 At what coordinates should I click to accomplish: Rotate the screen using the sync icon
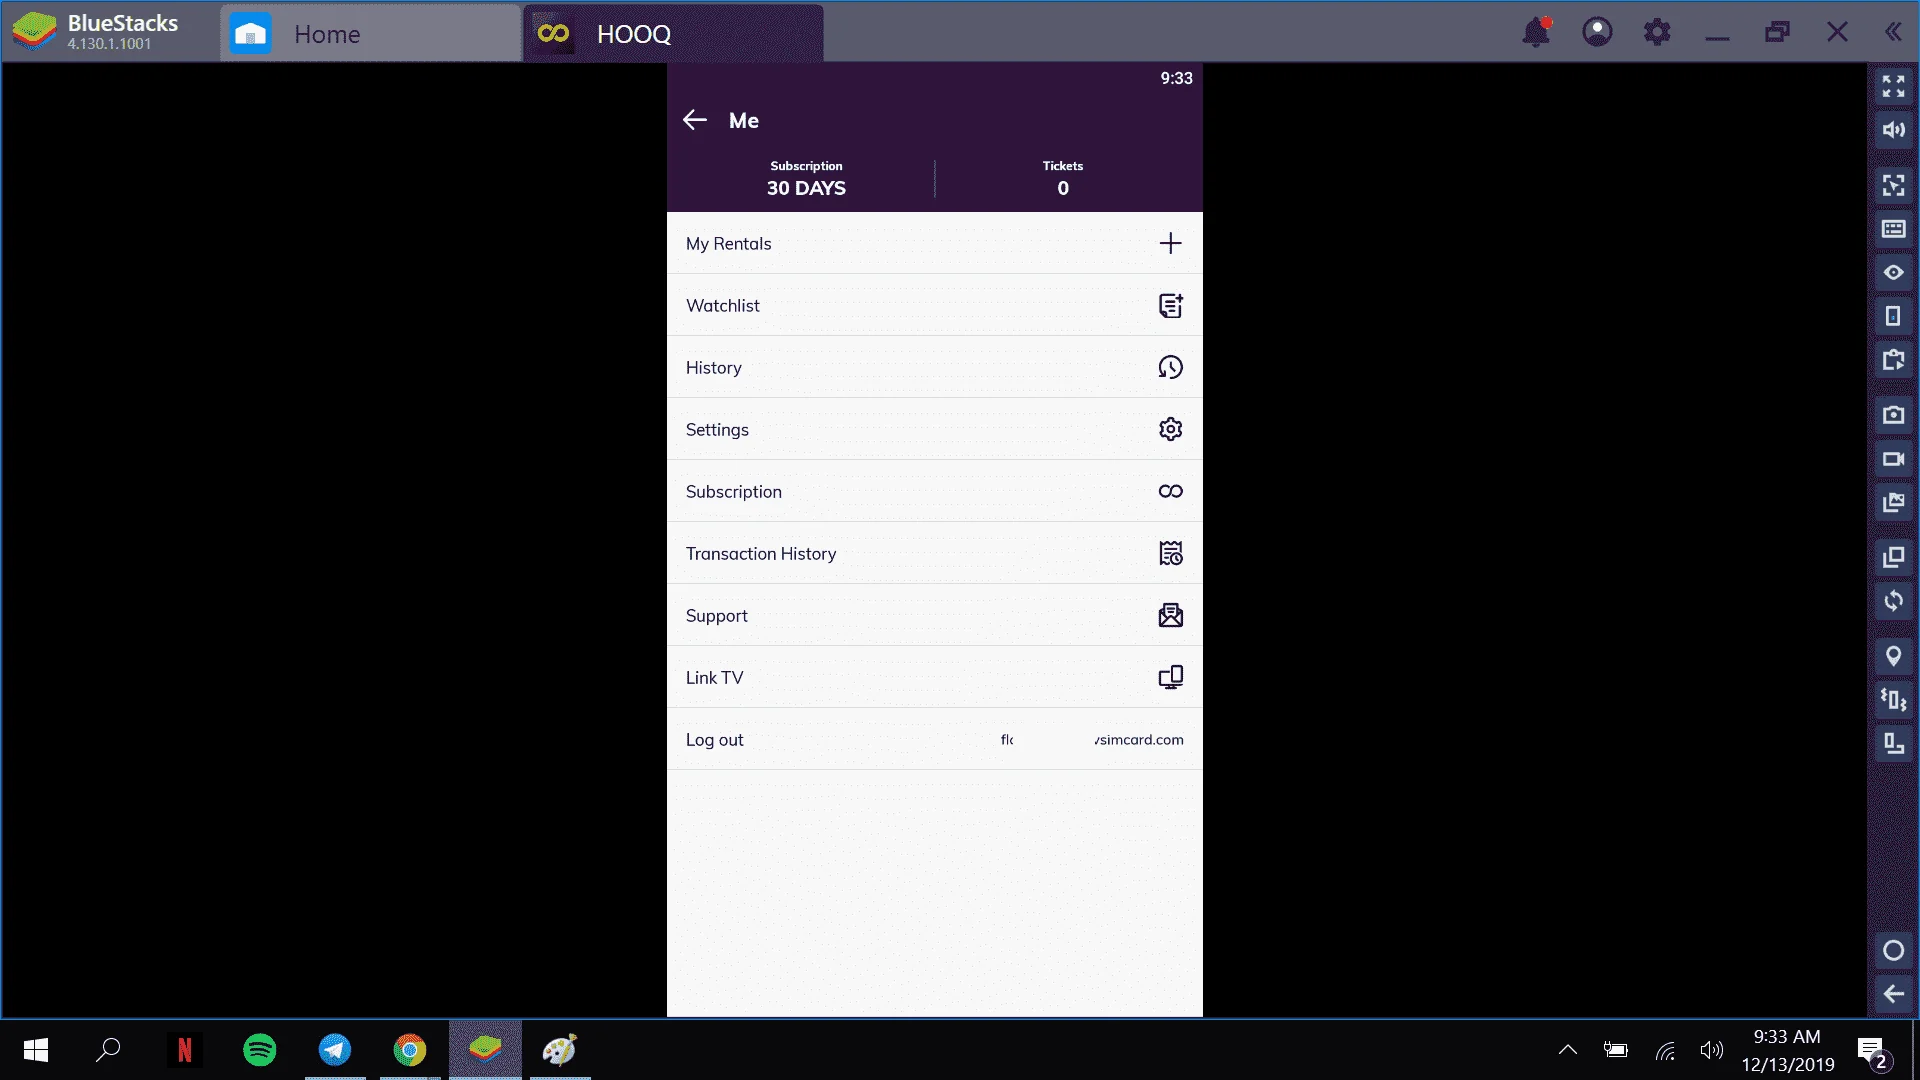1893,601
